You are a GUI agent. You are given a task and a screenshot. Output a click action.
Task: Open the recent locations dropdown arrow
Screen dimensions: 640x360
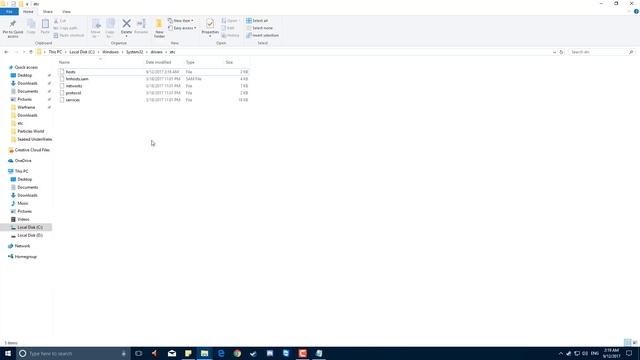[x=24, y=52]
